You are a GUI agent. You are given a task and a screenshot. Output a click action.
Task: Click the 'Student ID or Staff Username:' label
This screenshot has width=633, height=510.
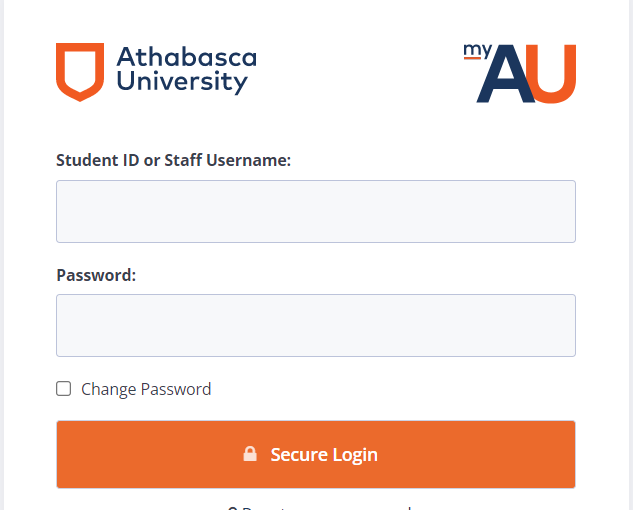click(x=173, y=159)
